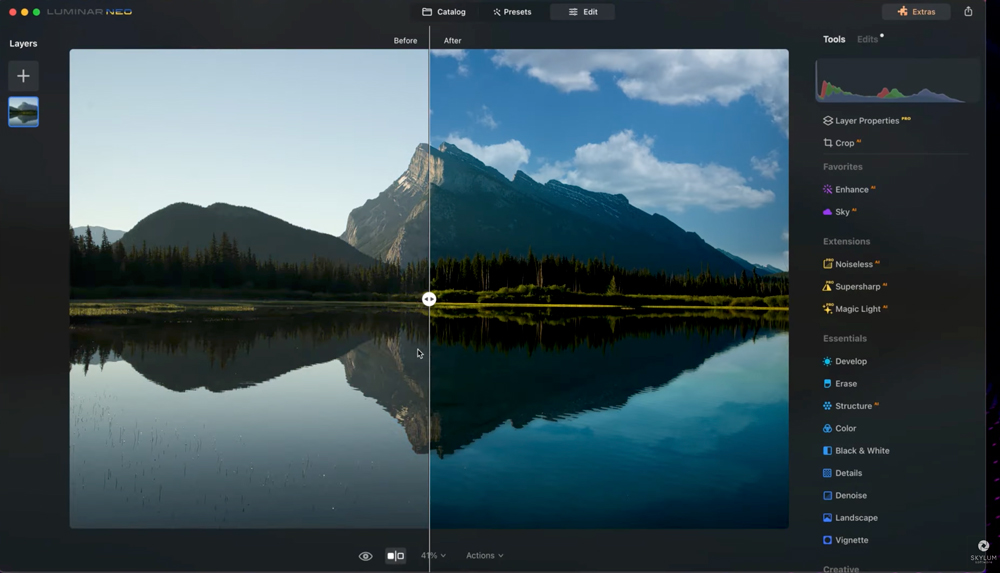Screen dimensions: 1000x573
Task: Open the Enhance AI tool
Action: 851,189
